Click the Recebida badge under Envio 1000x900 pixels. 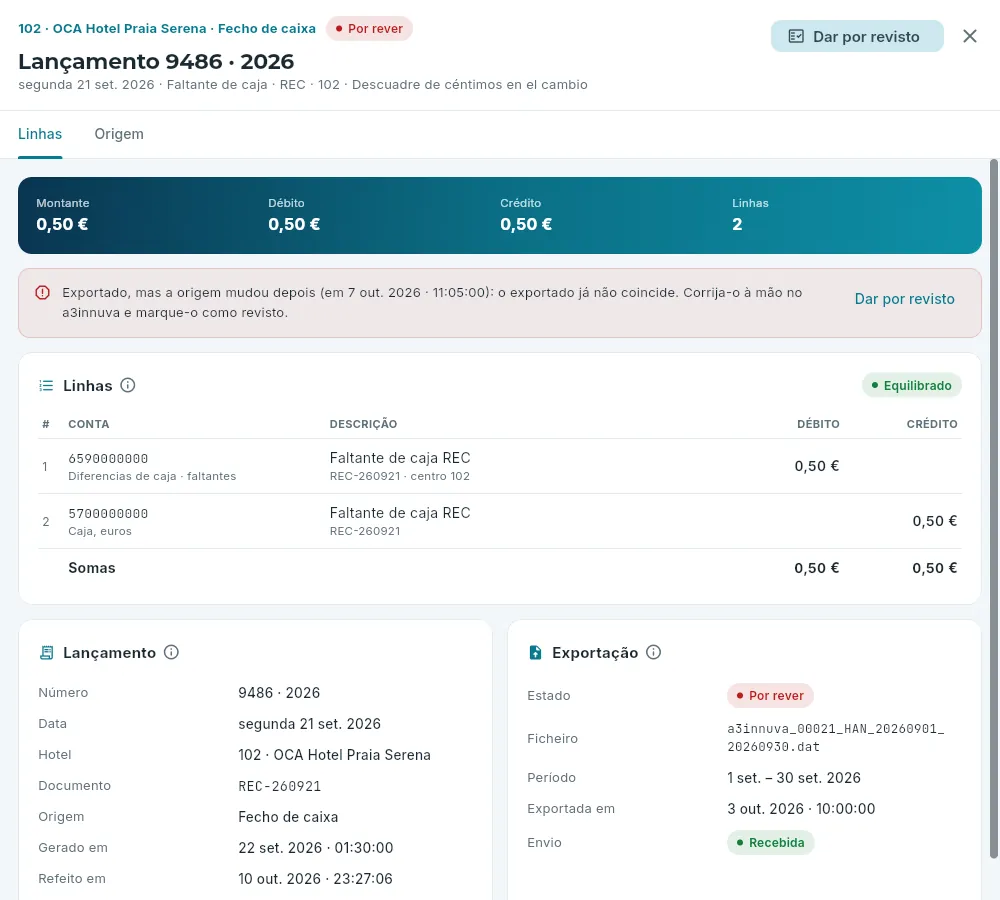[770, 843]
